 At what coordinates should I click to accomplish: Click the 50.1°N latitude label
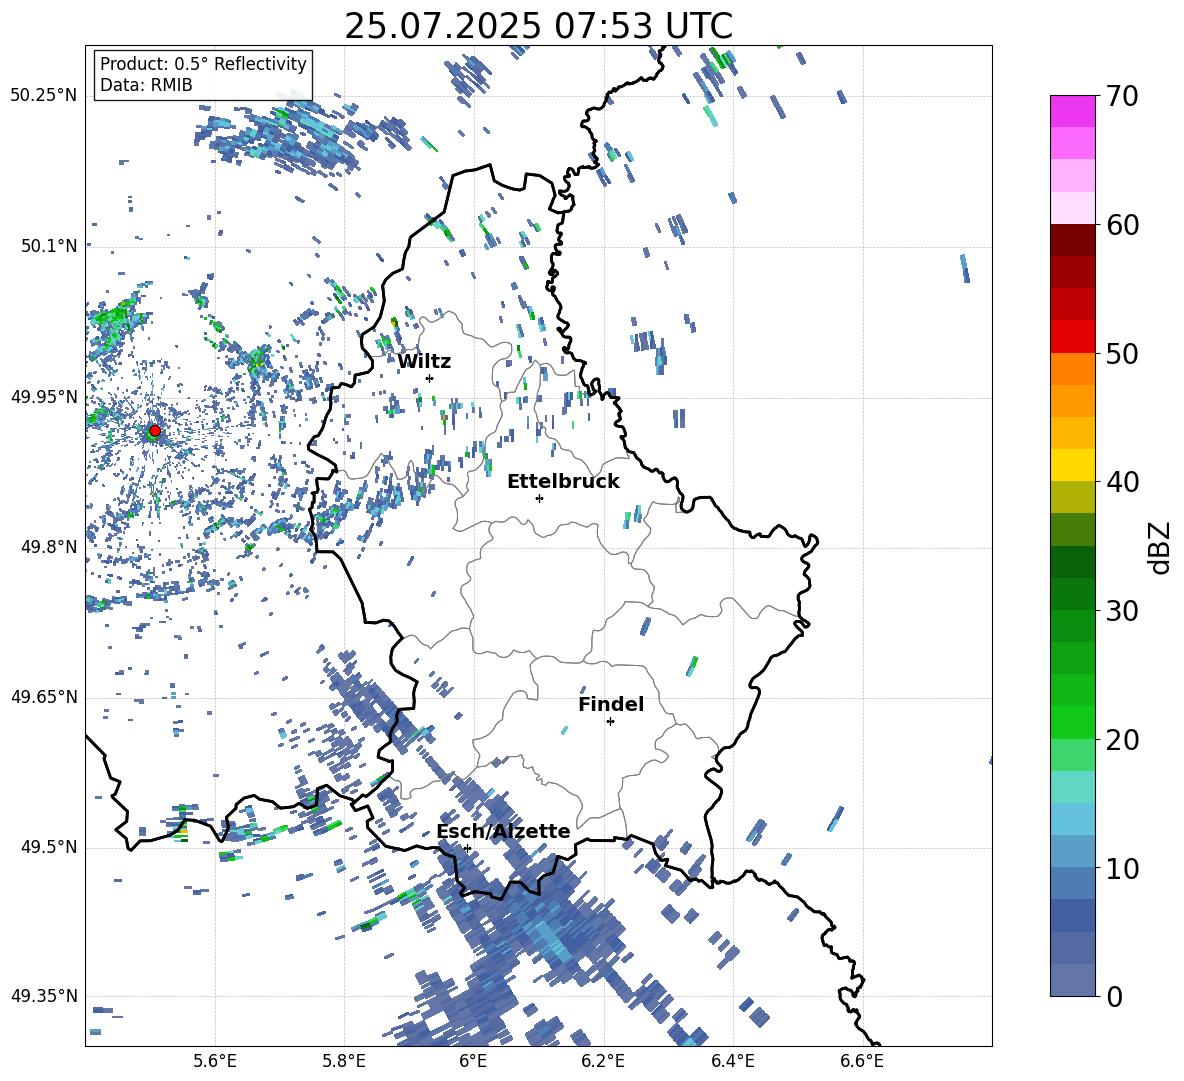click(49, 246)
